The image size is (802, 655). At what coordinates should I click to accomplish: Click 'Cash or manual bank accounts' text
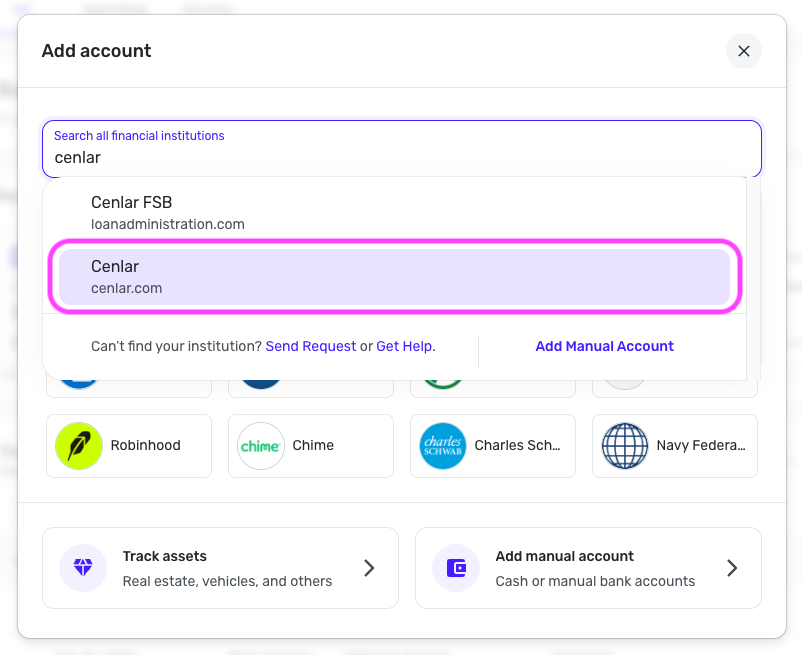(595, 581)
